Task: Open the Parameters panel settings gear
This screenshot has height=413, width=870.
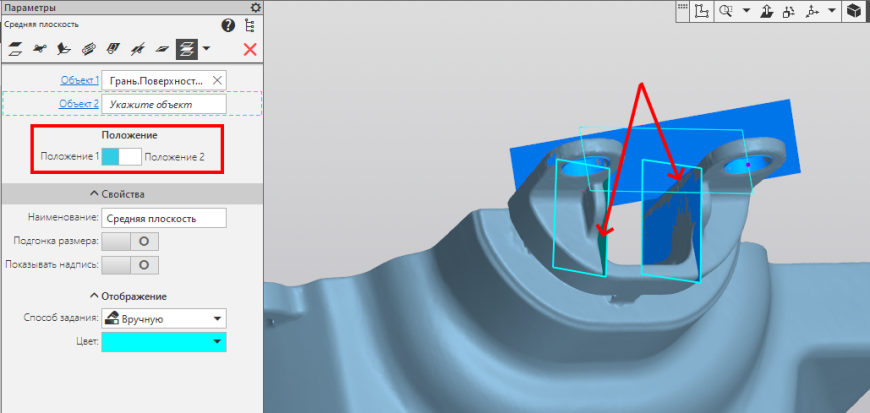Action: point(255,8)
